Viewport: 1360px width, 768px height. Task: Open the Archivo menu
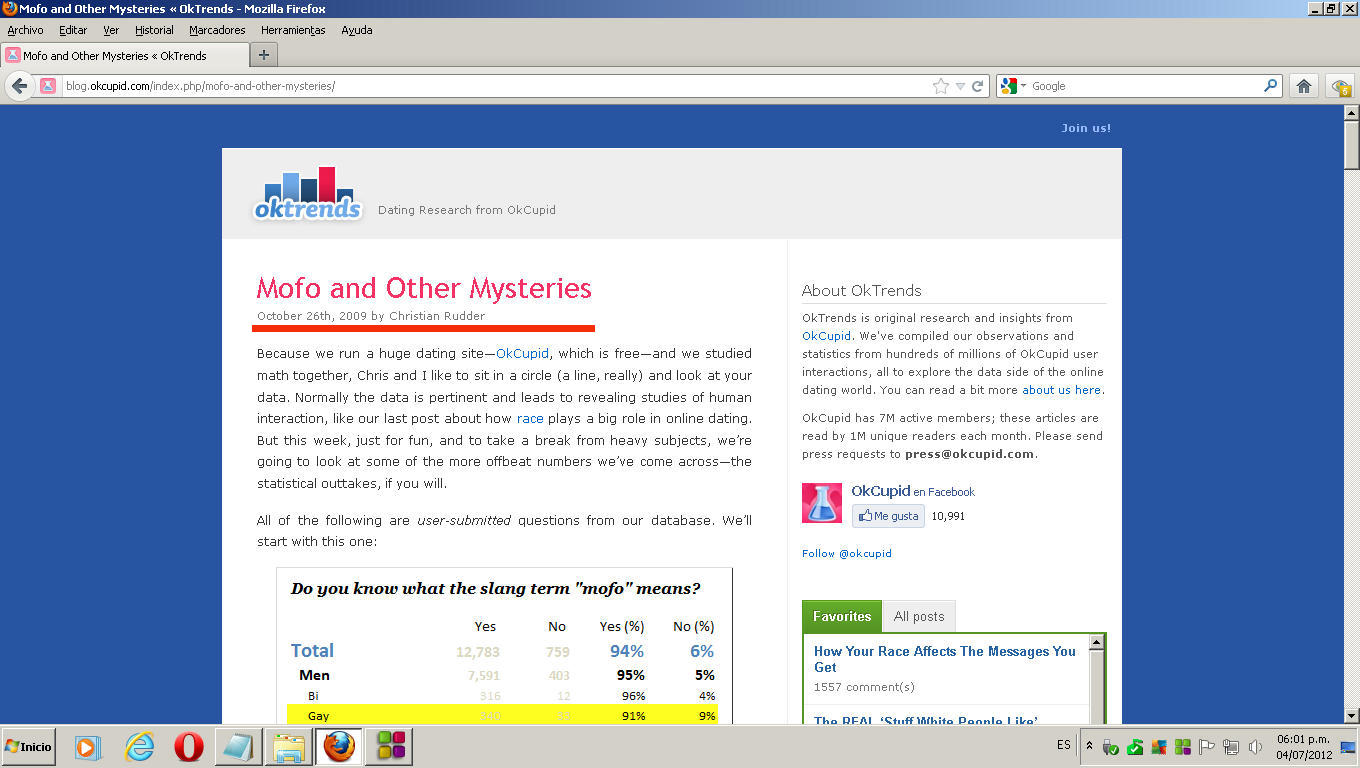[25, 30]
